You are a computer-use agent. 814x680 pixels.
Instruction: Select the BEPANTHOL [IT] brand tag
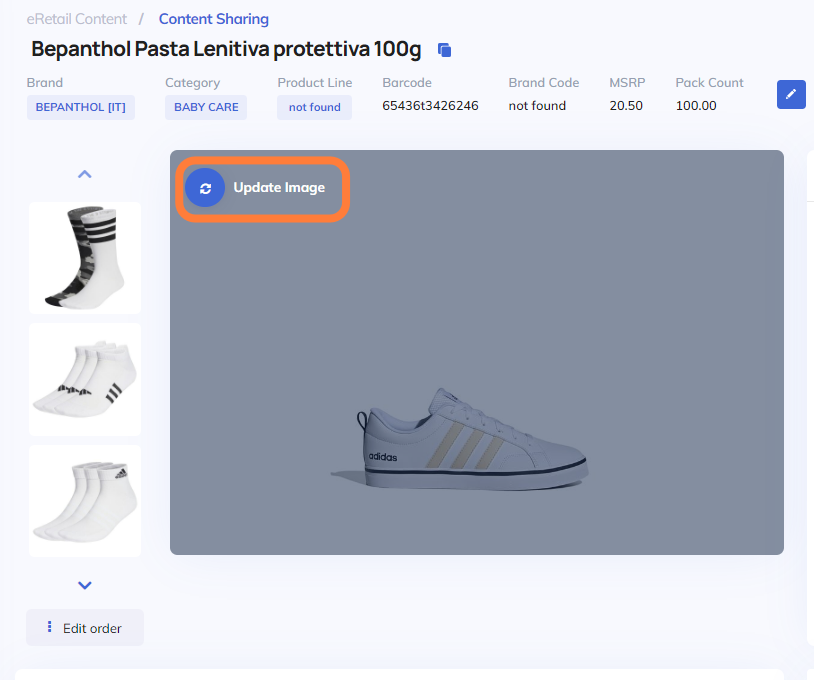[x=81, y=107]
